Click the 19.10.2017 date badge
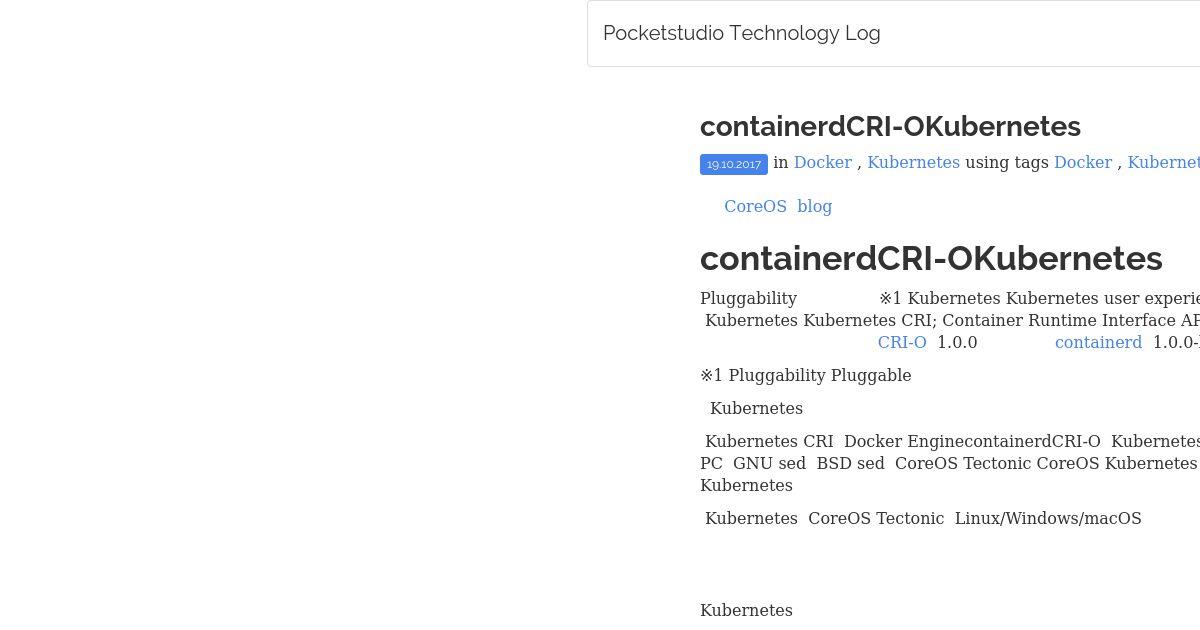The height and width of the screenshot is (630, 1200). [734, 164]
